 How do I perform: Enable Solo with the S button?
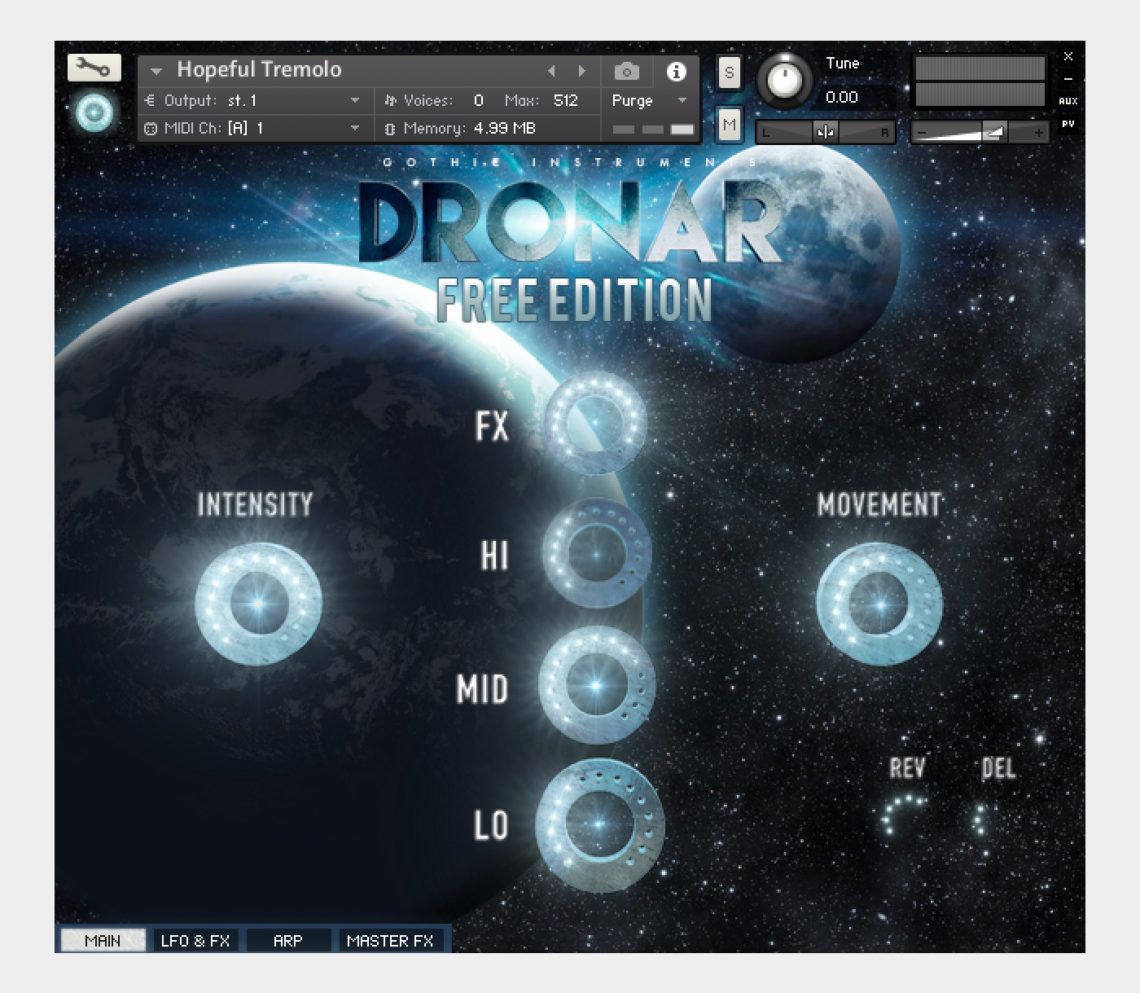coord(730,71)
